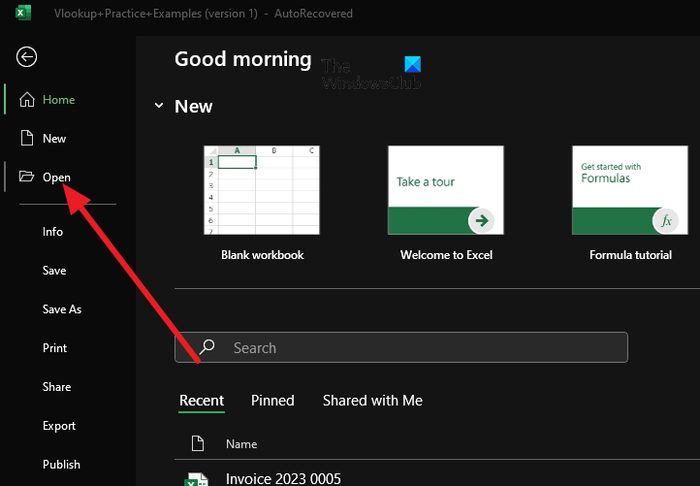Collapse the New section chevron

click(x=159, y=106)
